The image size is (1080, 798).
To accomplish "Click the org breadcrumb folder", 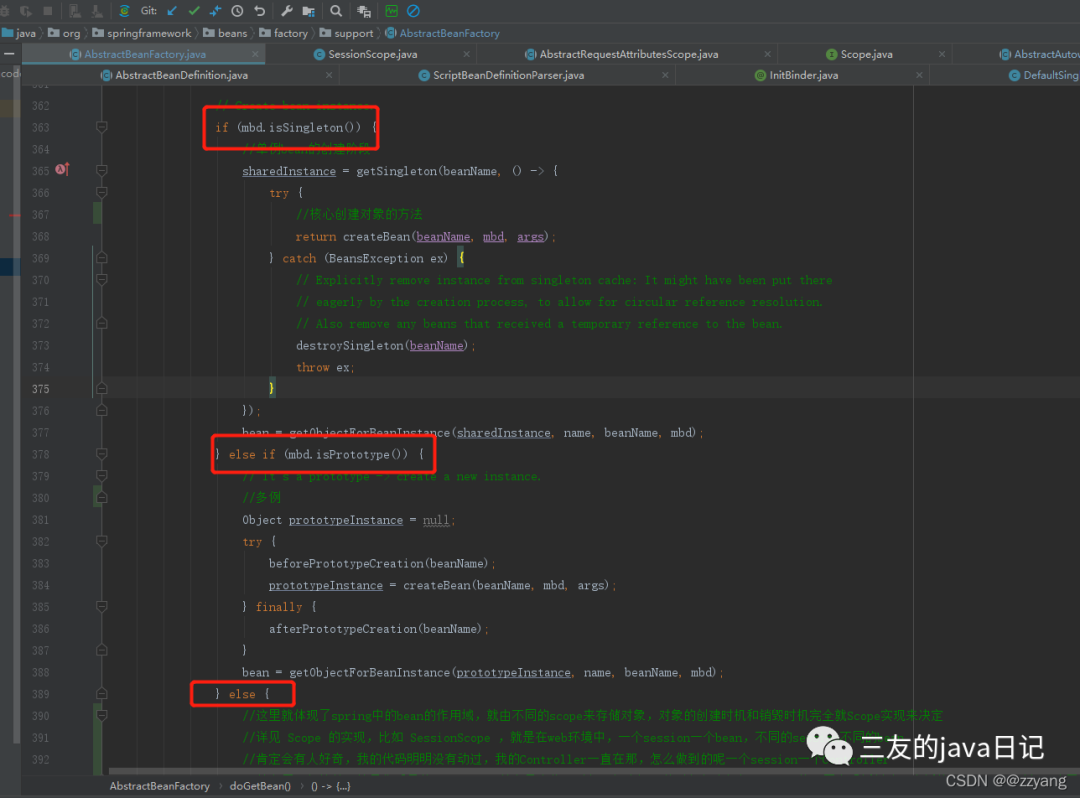I will [64, 33].
